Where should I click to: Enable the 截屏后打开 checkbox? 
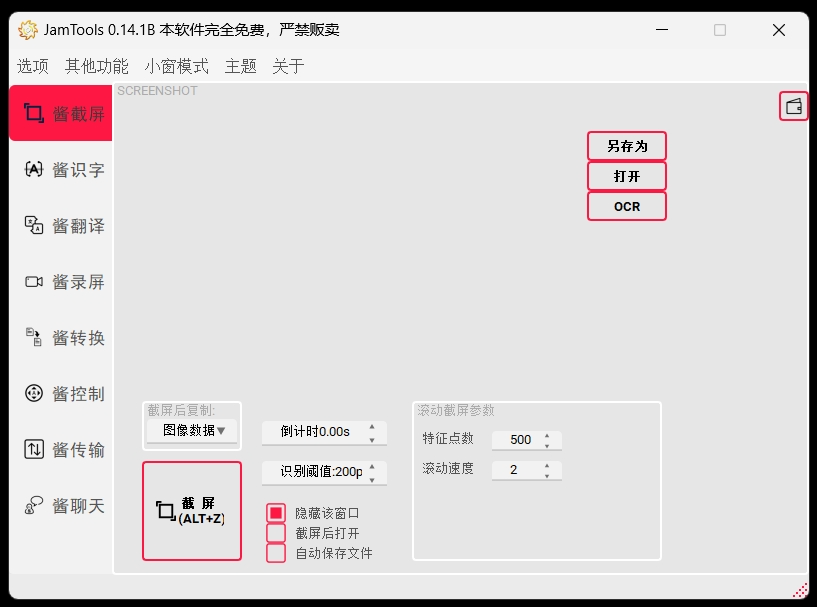click(276, 533)
